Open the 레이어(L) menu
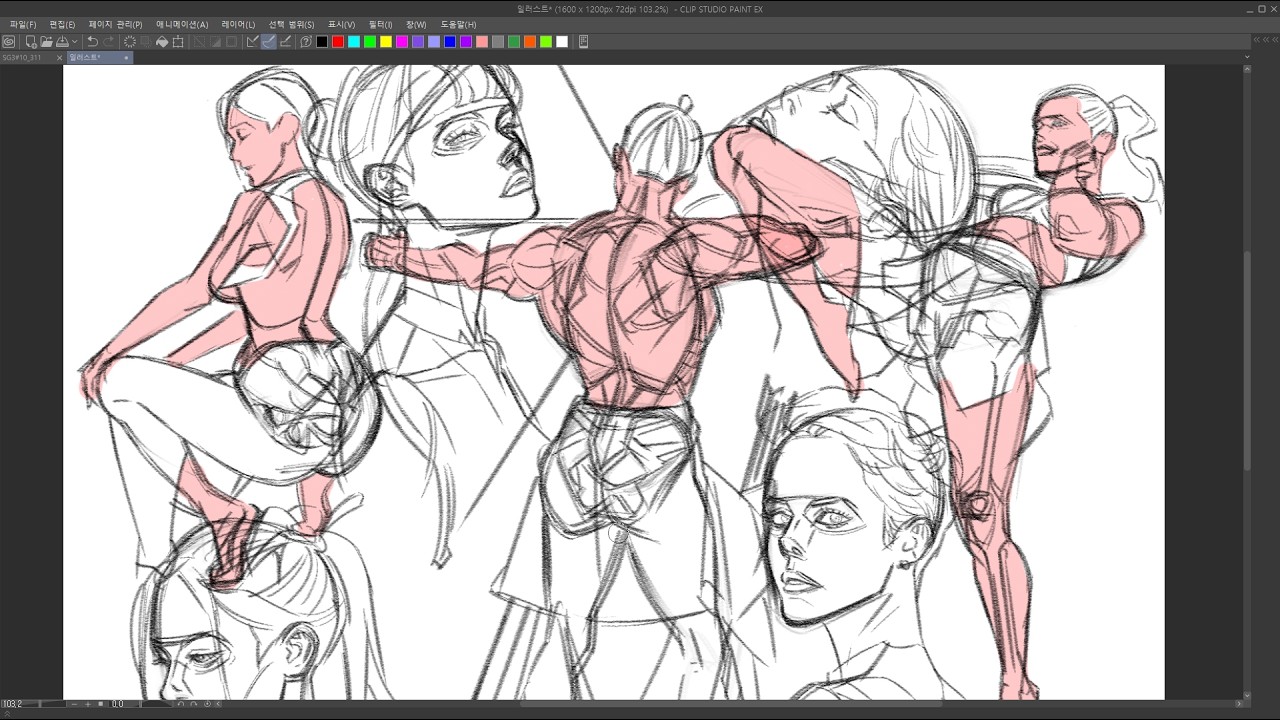 238,24
